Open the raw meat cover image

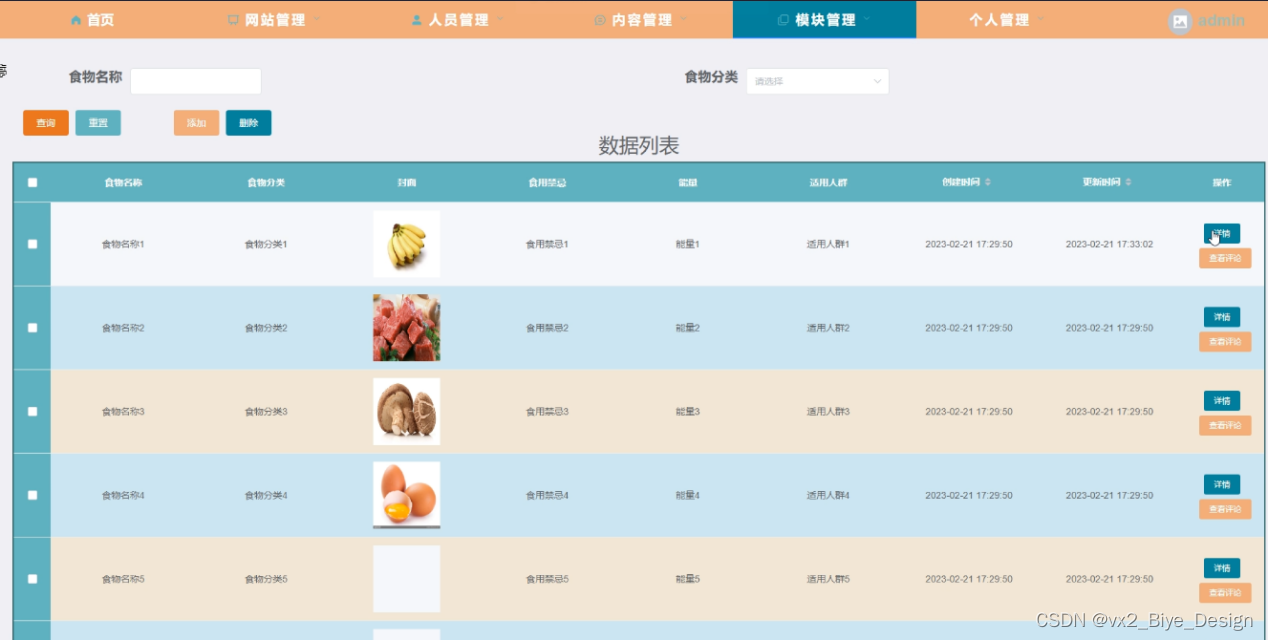406,328
